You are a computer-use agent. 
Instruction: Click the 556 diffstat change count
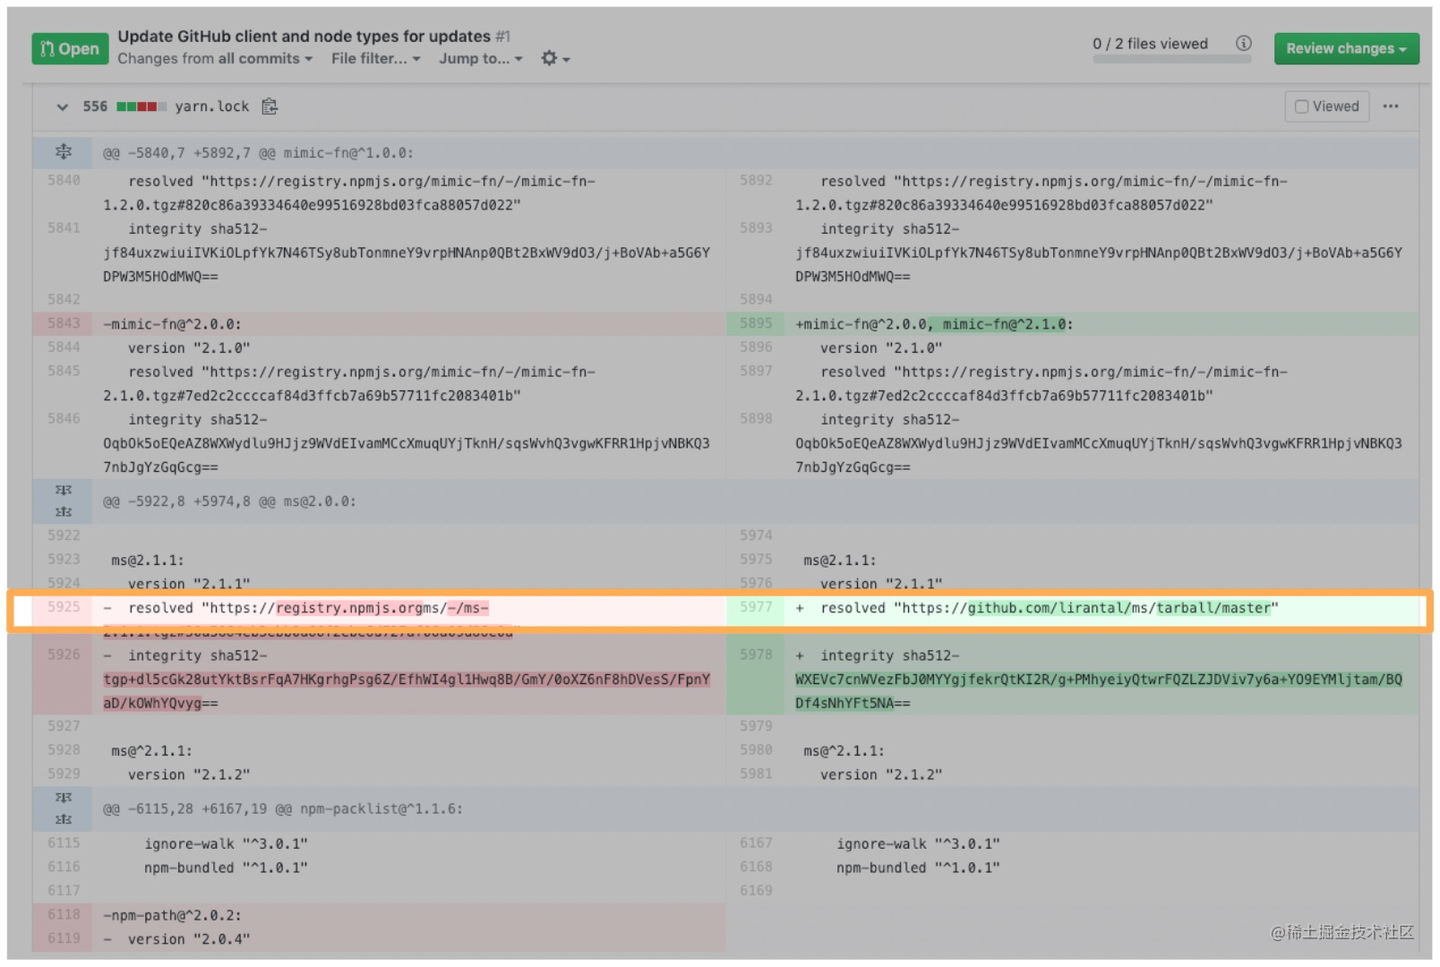[x=95, y=106]
